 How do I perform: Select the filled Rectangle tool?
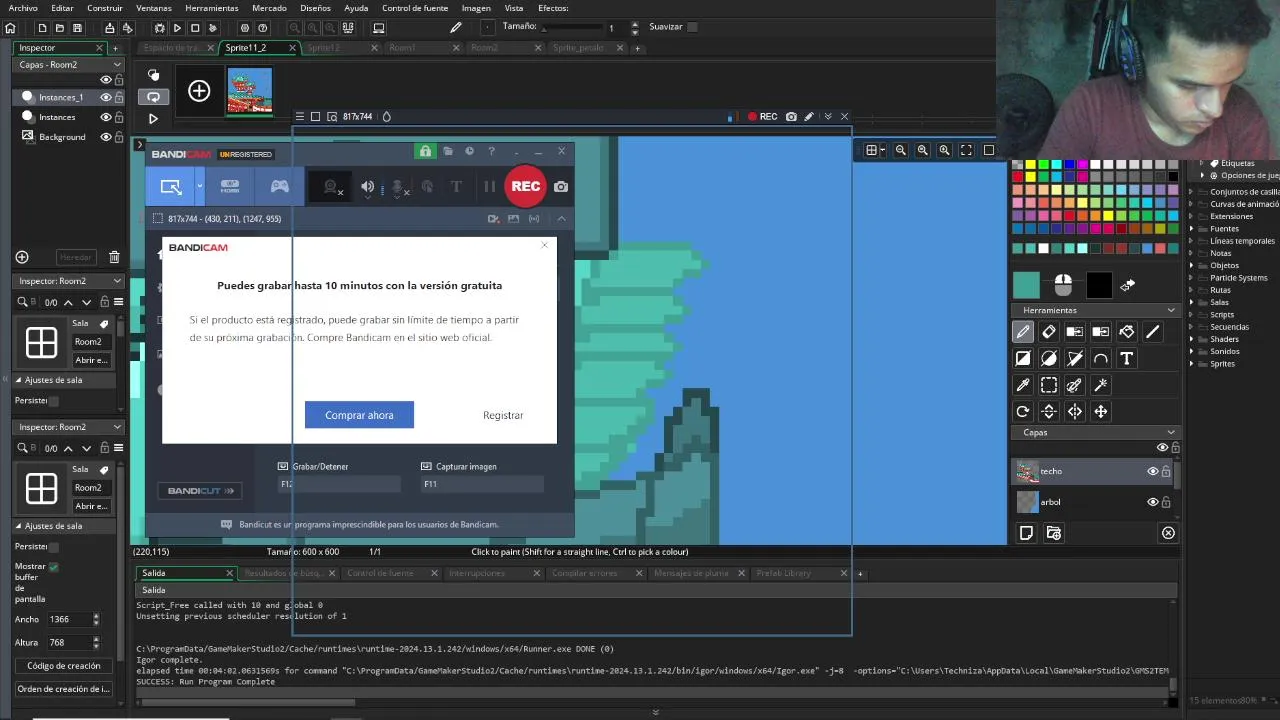pyautogui.click(x=1023, y=358)
